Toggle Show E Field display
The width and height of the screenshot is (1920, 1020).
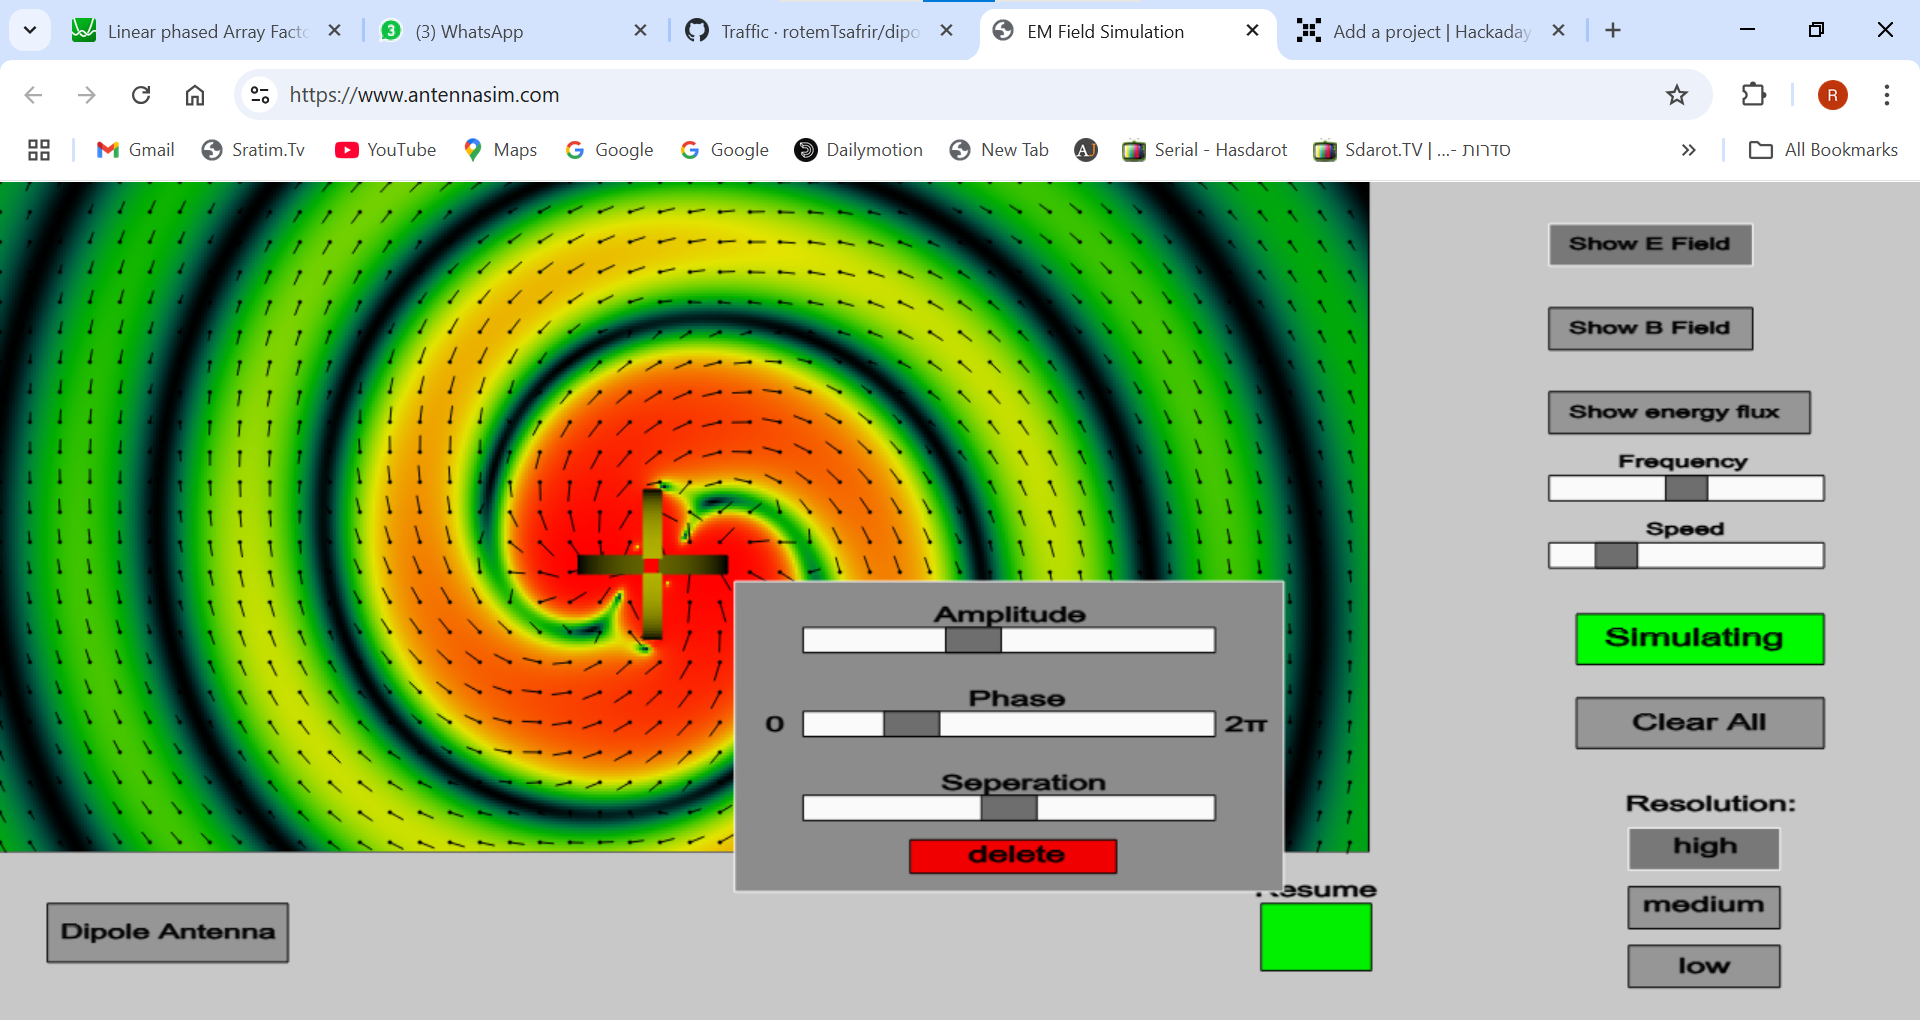coord(1649,244)
